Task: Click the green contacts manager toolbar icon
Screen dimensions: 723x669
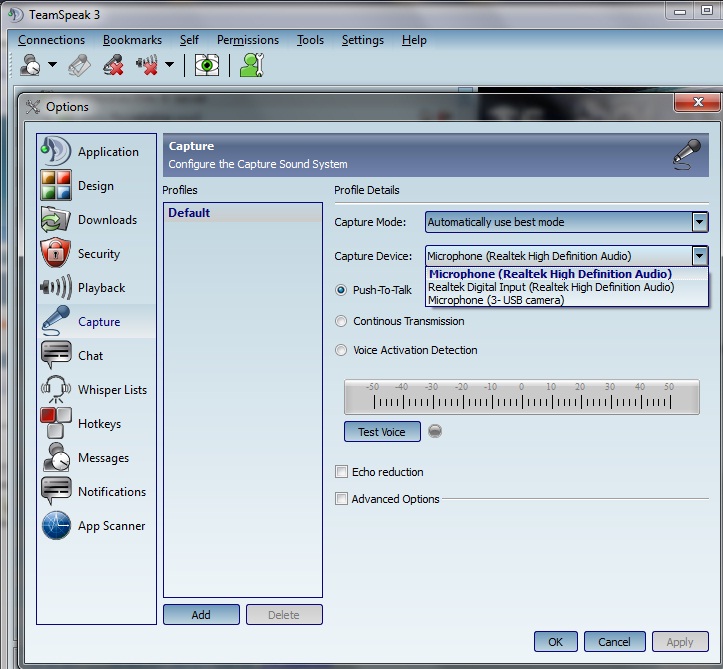Action: point(252,65)
